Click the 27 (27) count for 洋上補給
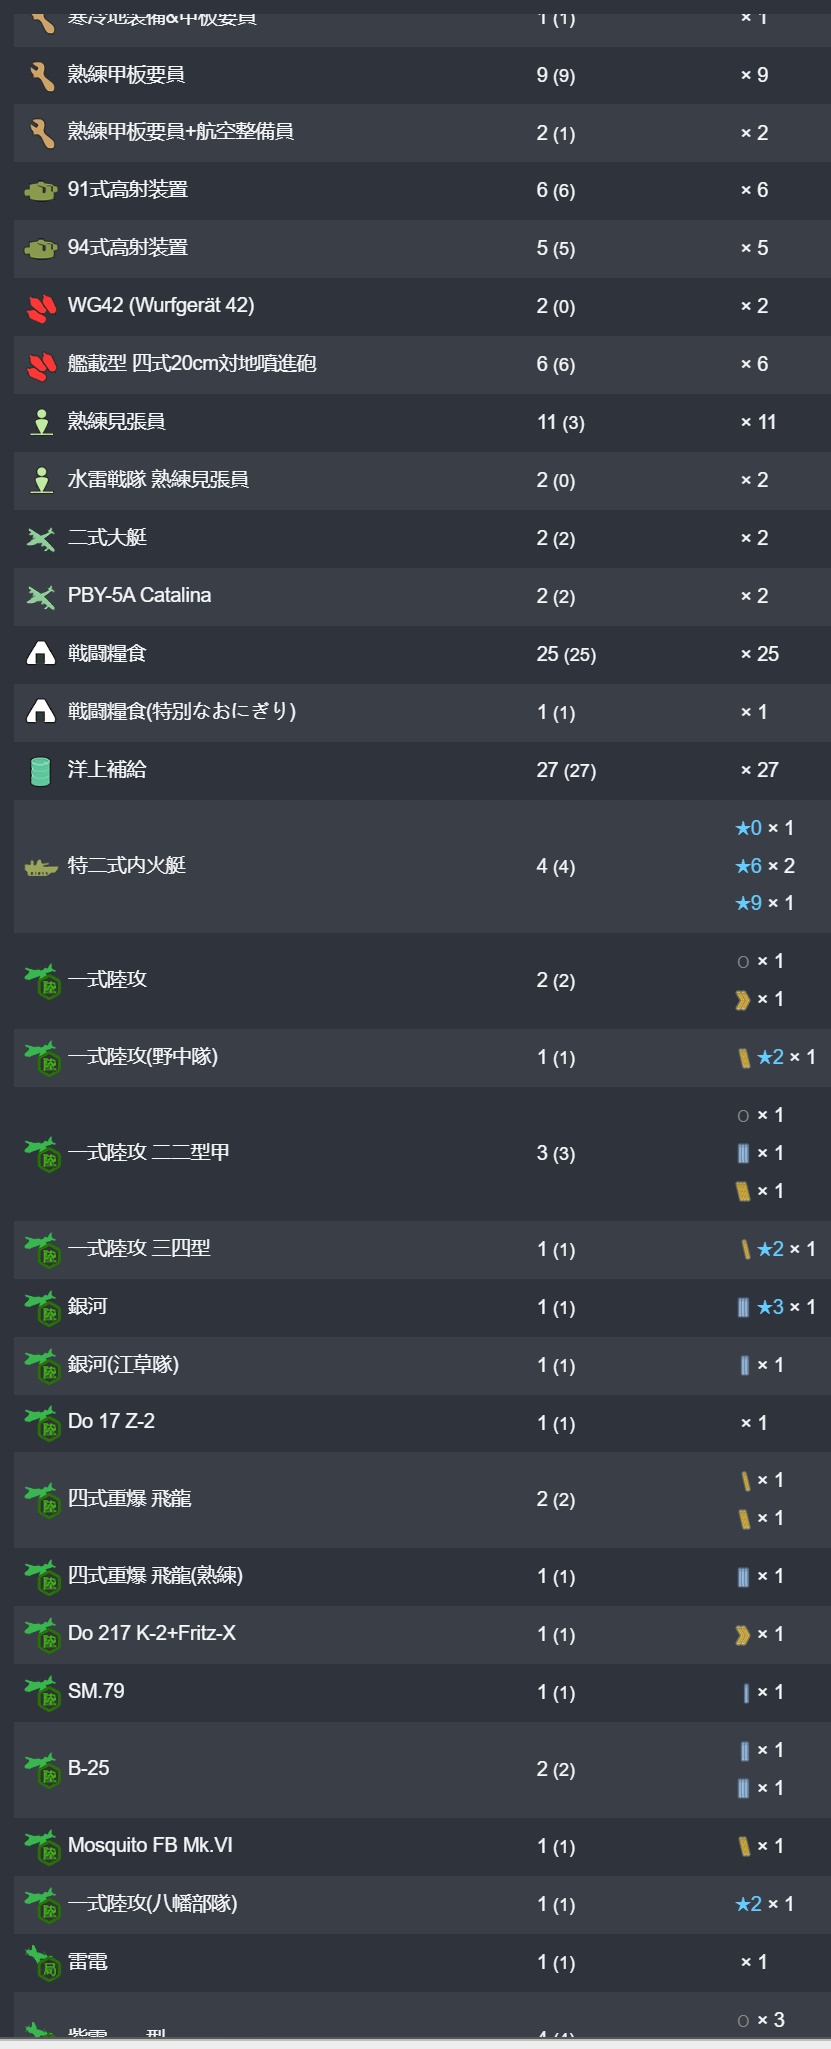This screenshot has width=831, height=2049. [566, 770]
